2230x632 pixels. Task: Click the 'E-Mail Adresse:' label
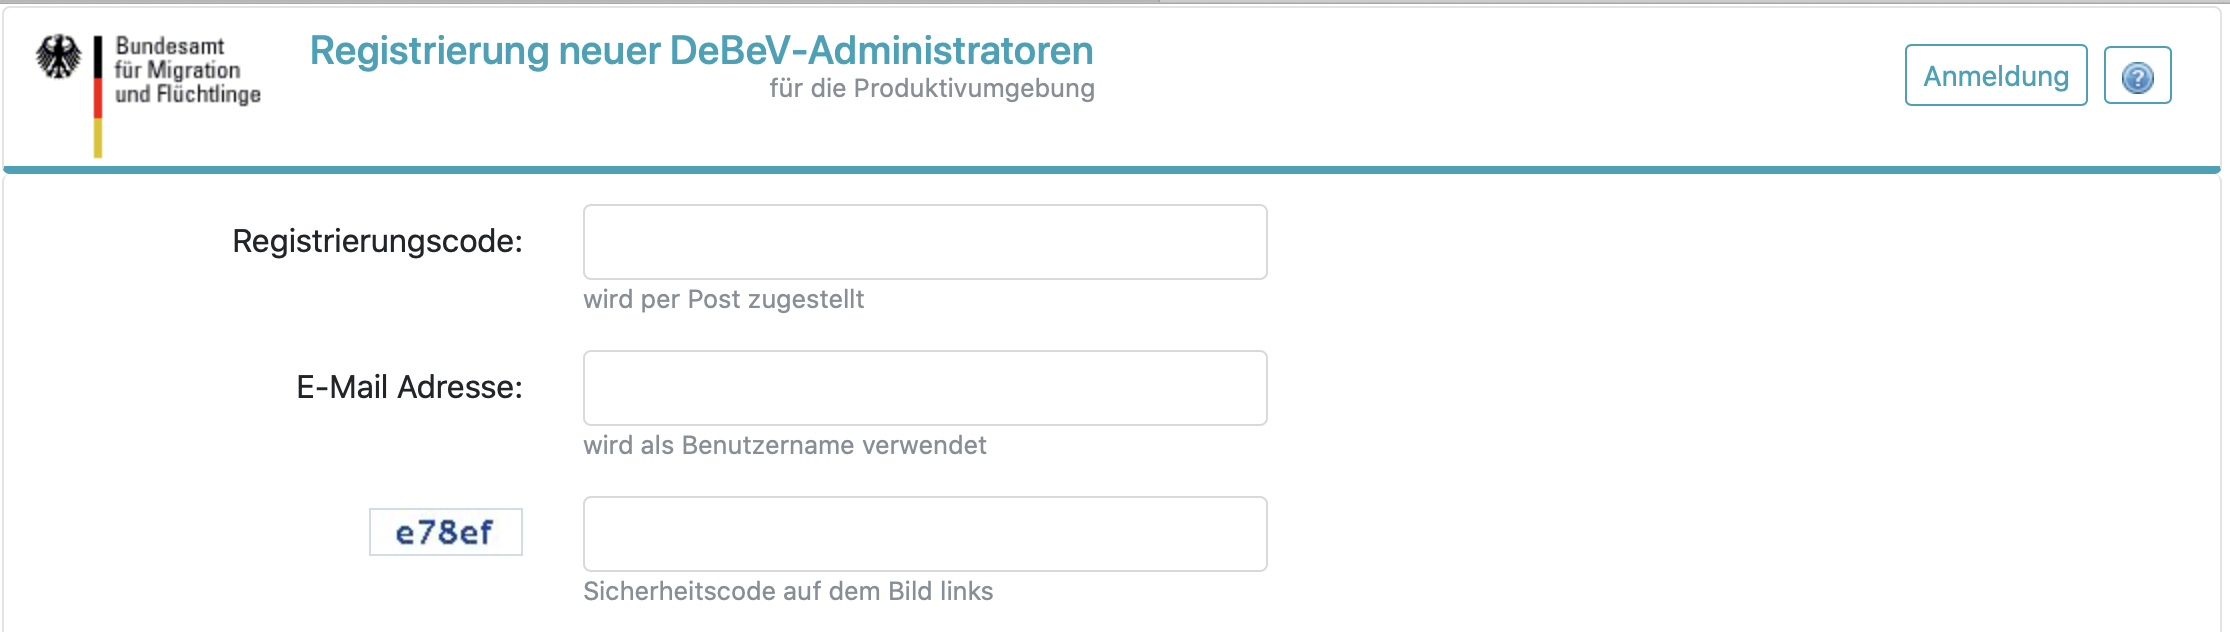click(409, 387)
